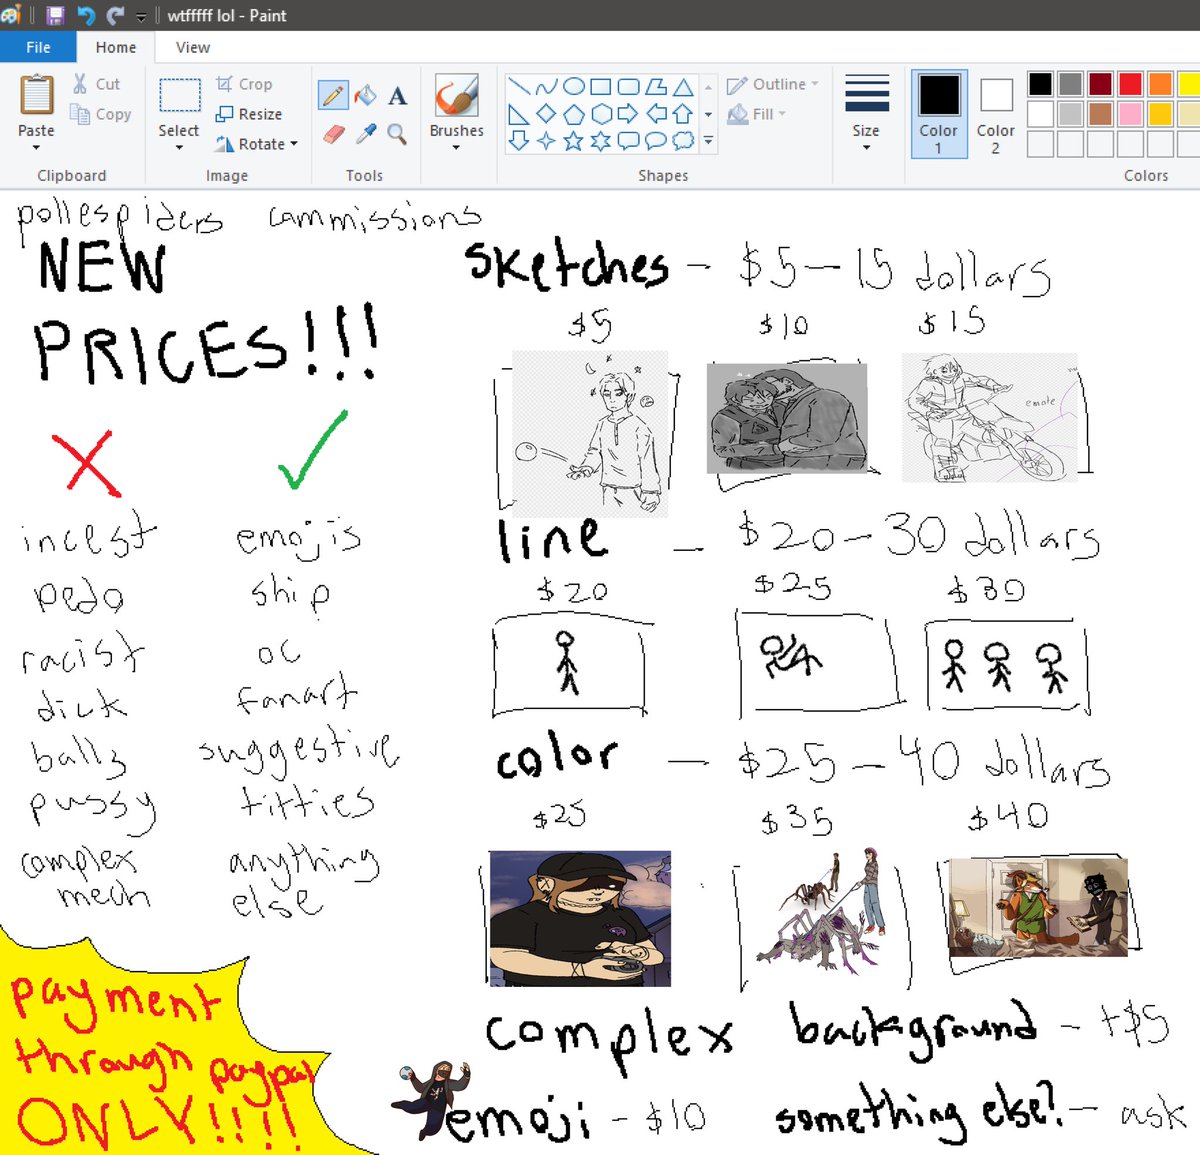Select the Color 1 foreground button
Screen dimensions: 1200x1155
pyautogui.click(x=939, y=113)
